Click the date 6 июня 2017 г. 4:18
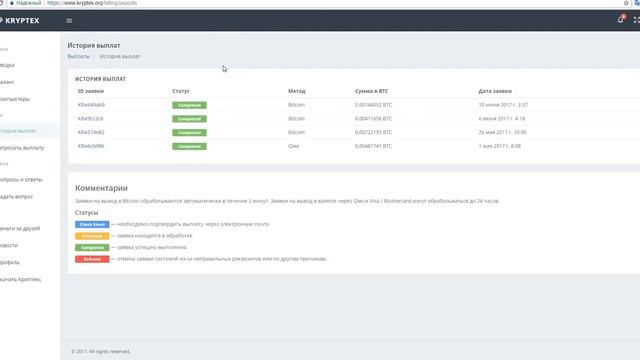 [502, 118]
